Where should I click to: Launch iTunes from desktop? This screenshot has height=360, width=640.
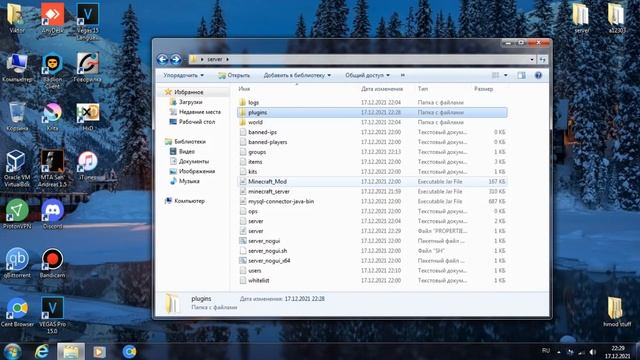87,165
